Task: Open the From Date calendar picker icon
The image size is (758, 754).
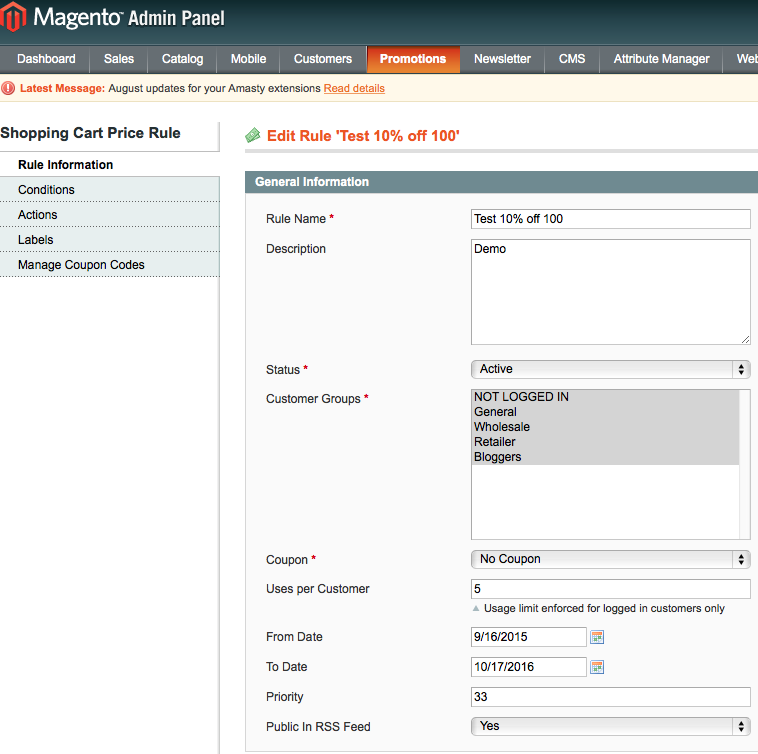Action: click(x=597, y=637)
